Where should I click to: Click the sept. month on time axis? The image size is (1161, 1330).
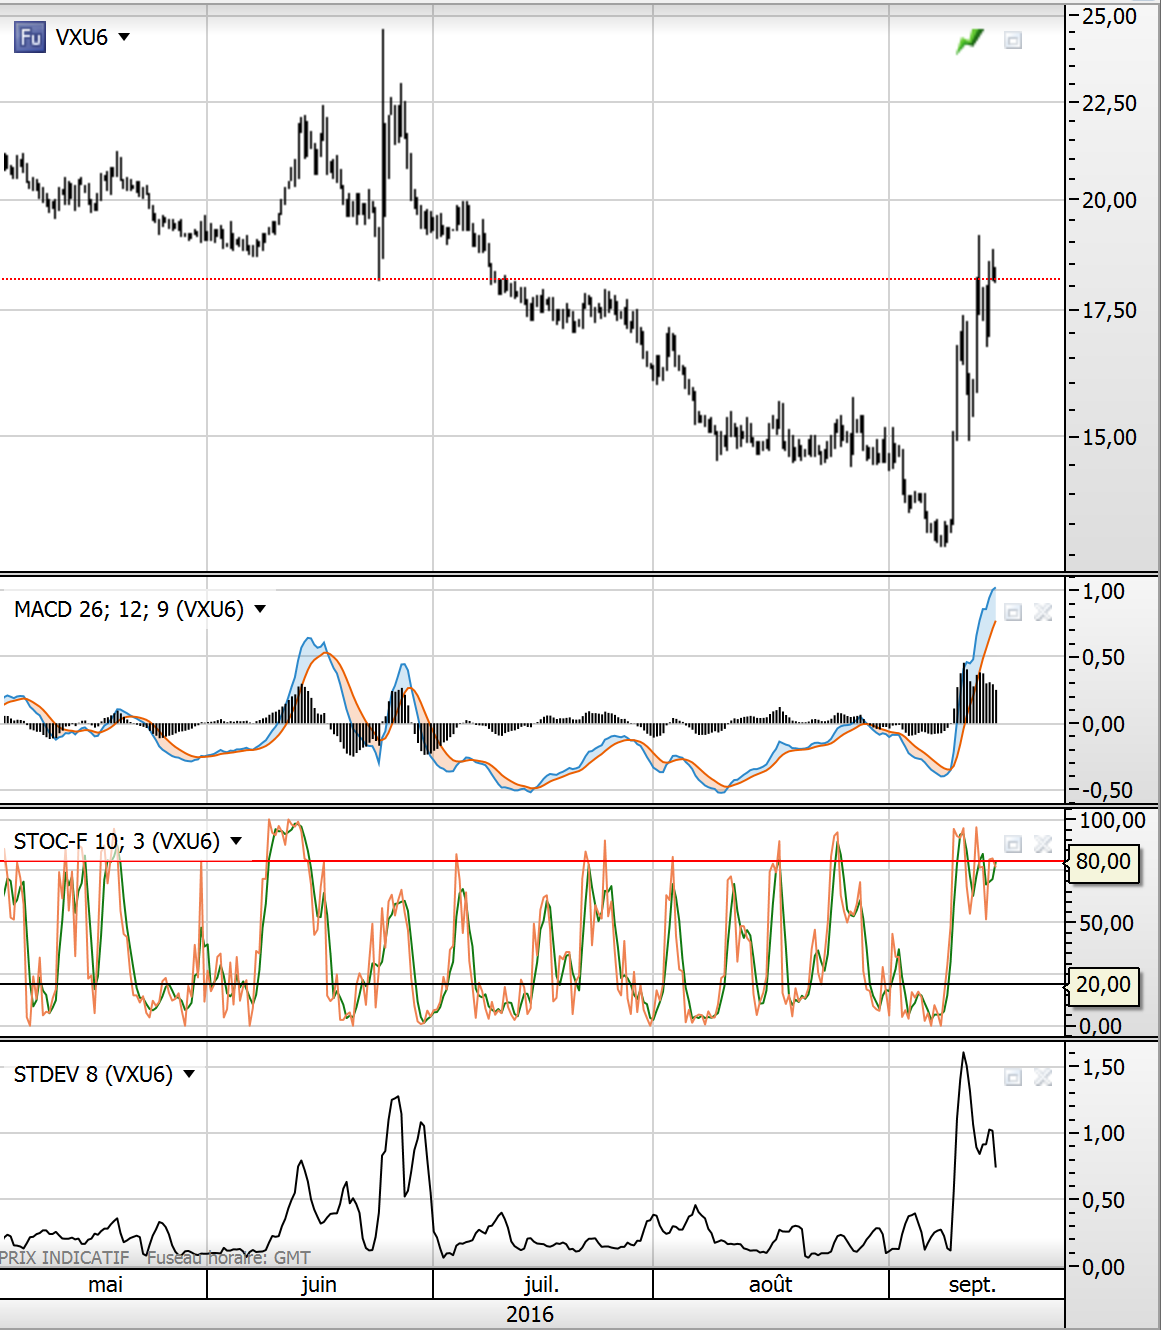click(x=972, y=1284)
